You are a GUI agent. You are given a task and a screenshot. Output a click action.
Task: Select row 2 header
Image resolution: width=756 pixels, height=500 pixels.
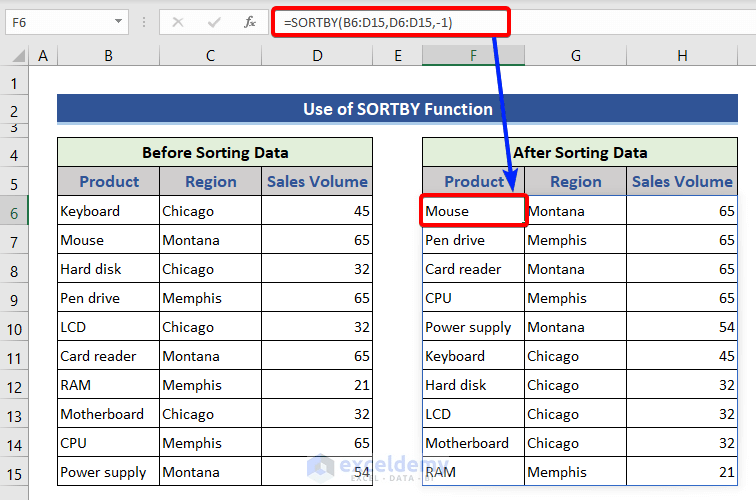[x=14, y=111]
